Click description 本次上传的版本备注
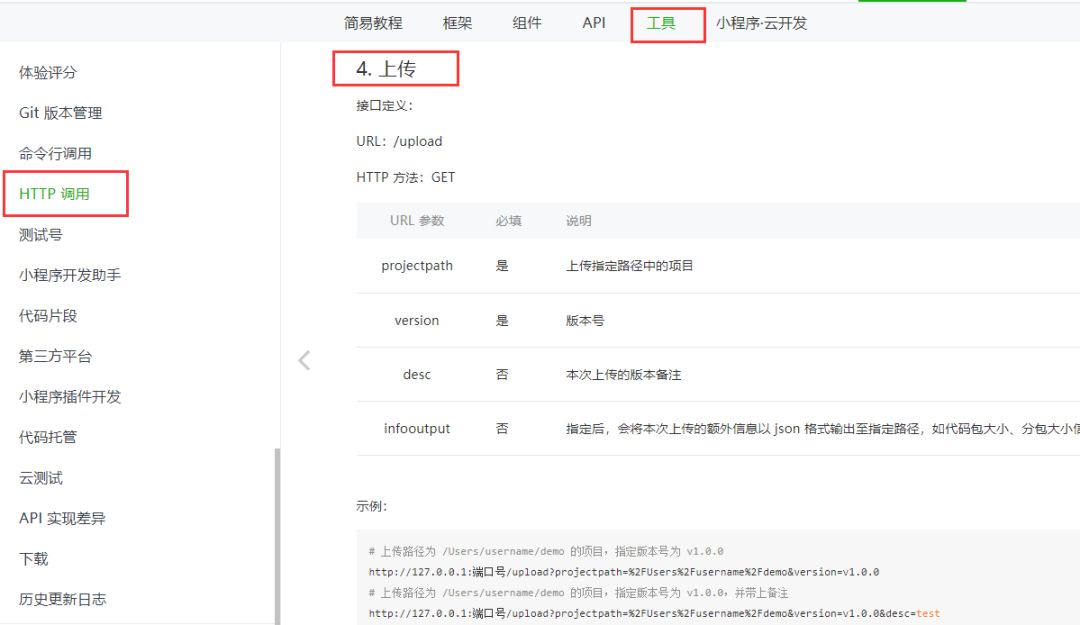 coord(623,374)
